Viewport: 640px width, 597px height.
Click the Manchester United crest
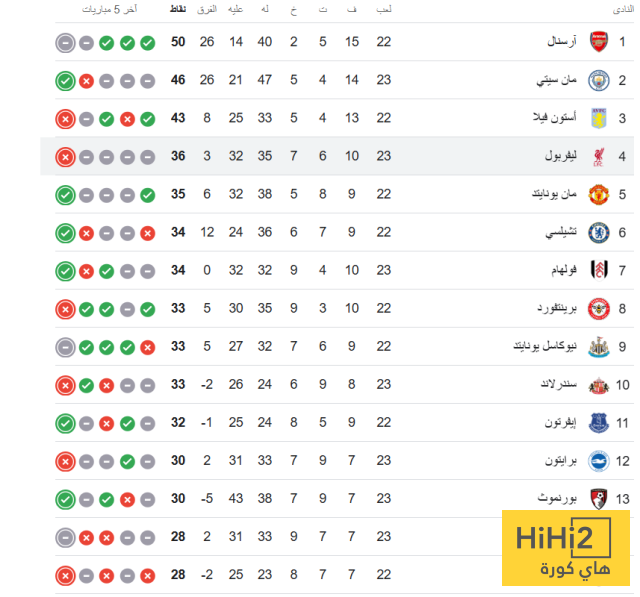click(x=598, y=194)
